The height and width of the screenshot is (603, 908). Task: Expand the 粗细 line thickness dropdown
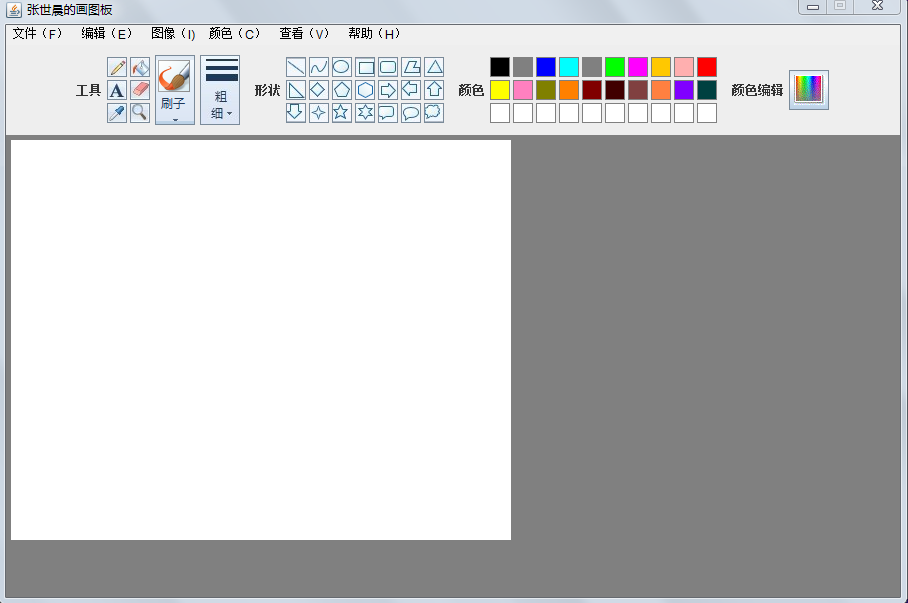pos(220,90)
